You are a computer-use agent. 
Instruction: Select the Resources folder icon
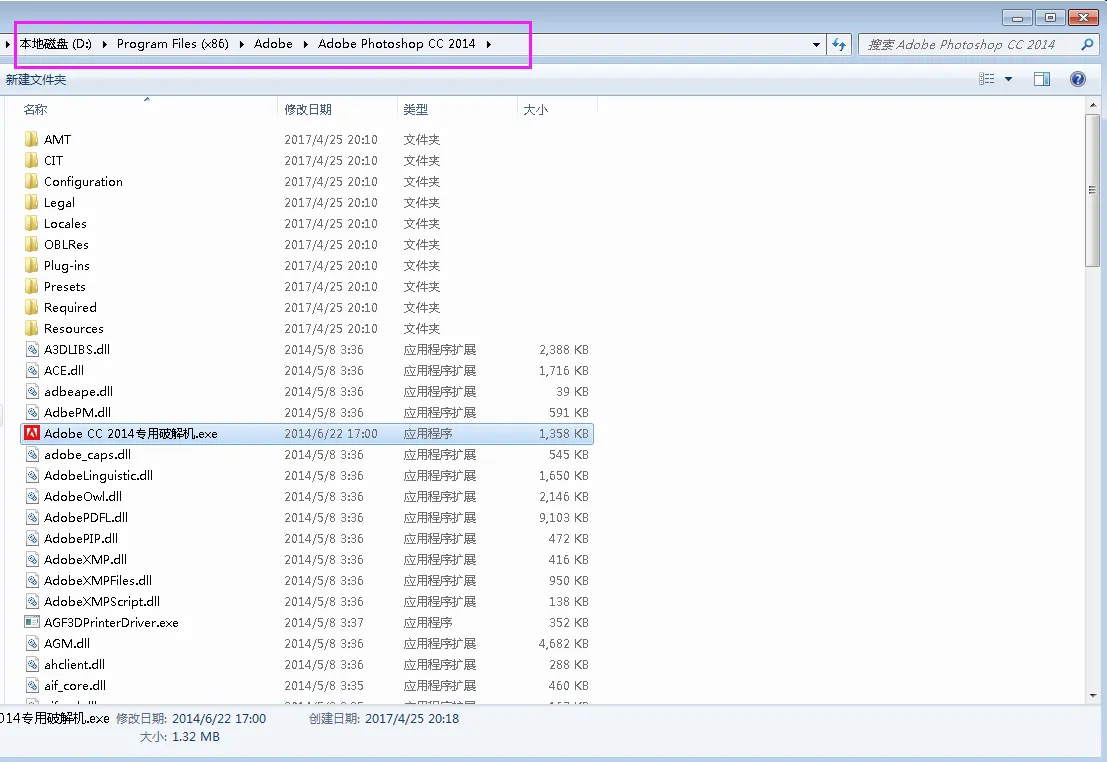[x=31, y=328]
